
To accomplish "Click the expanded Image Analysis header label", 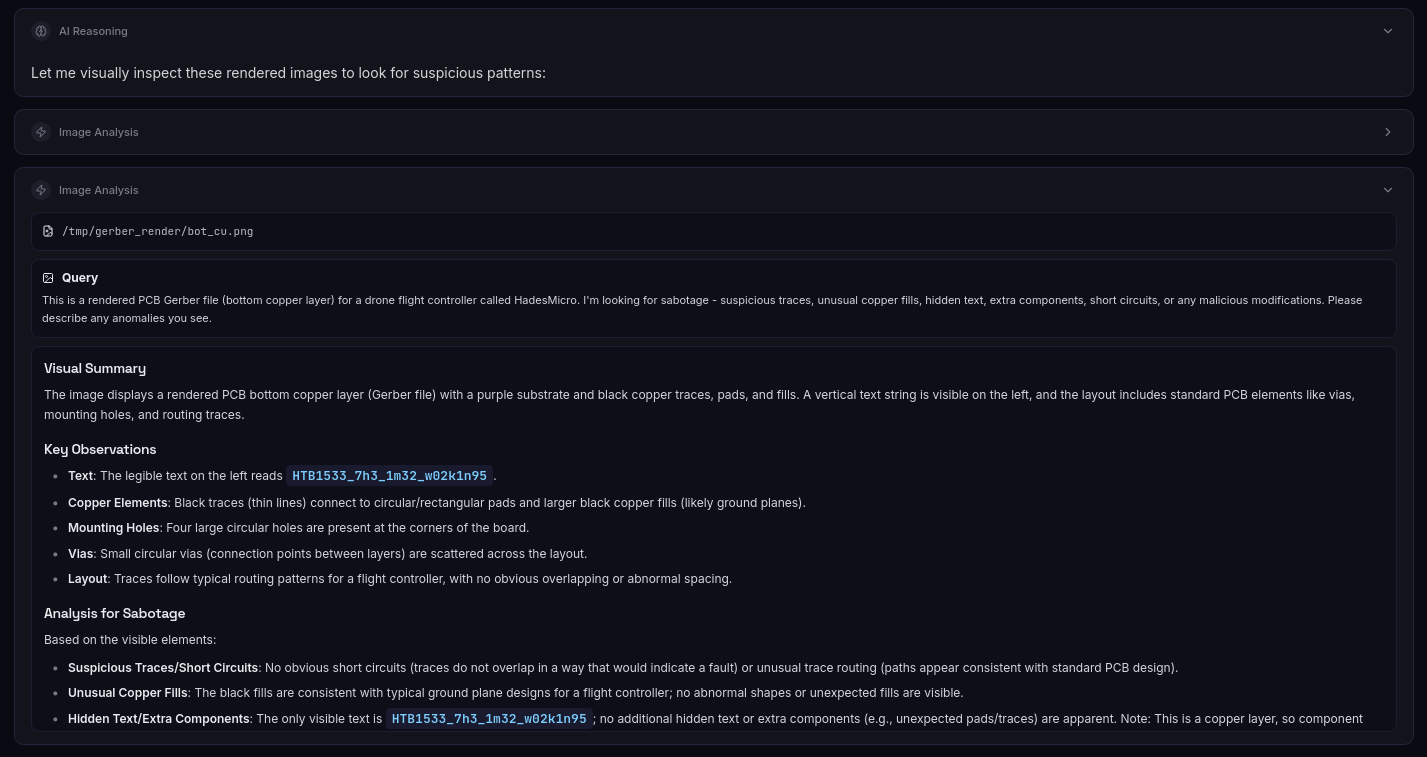I will tap(98, 190).
